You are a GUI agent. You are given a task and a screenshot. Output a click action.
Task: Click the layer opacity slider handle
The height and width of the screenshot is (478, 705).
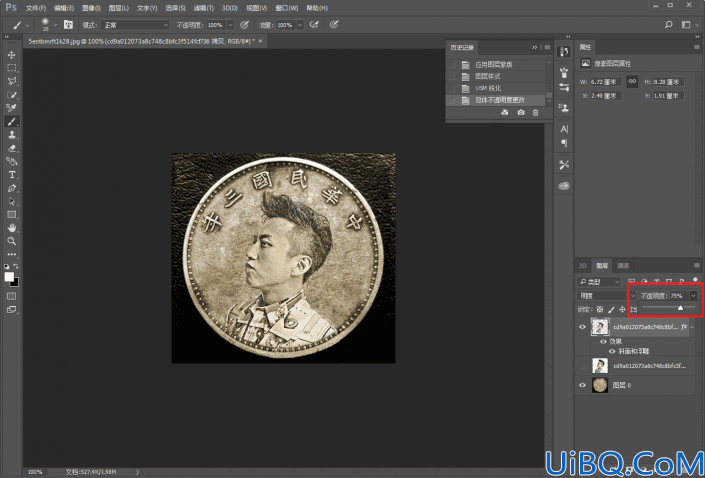pyautogui.click(x=680, y=308)
